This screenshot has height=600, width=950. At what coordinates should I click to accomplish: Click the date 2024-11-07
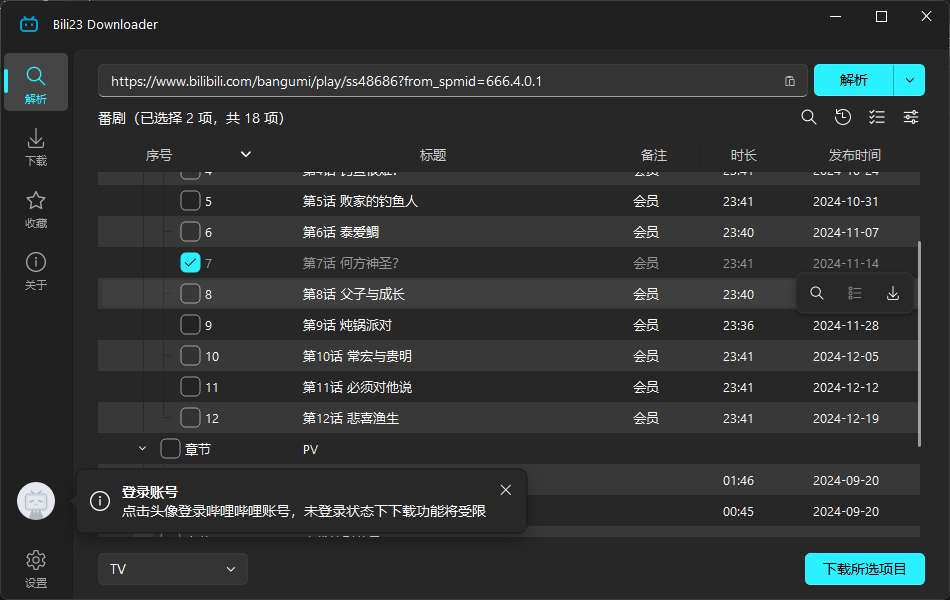pos(846,232)
